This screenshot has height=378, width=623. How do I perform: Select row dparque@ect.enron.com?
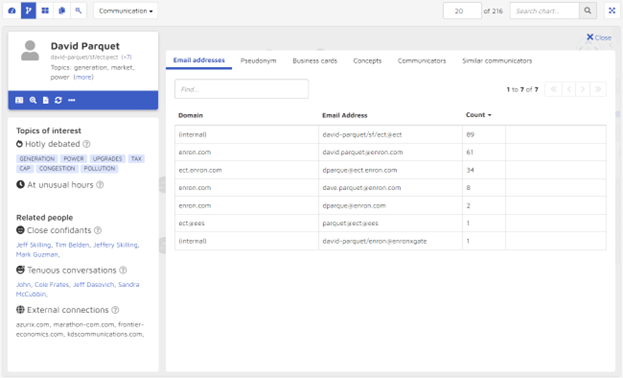pos(391,170)
